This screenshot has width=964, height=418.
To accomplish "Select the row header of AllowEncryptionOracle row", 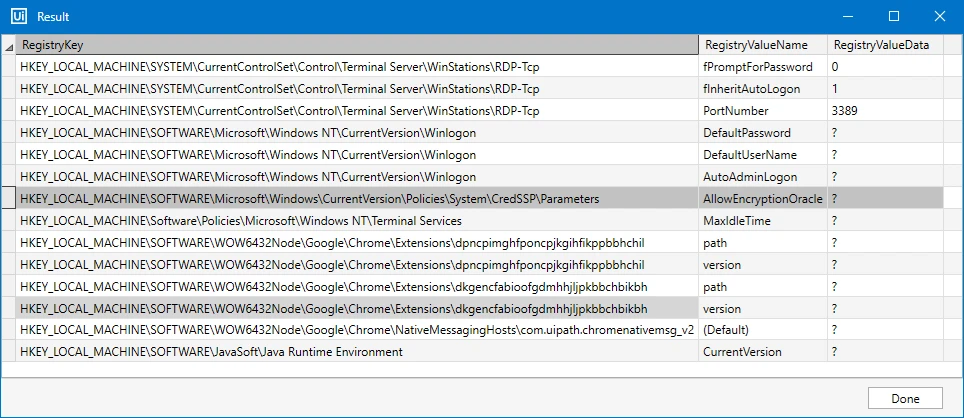I will click(8, 199).
